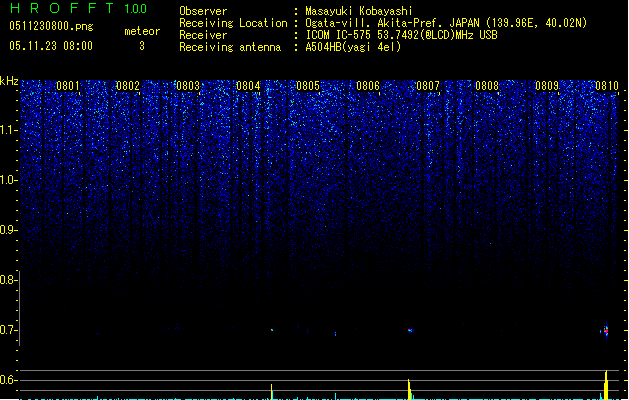Click the 1.1 kHz axis label
The height and width of the screenshot is (400, 629).
(8, 130)
